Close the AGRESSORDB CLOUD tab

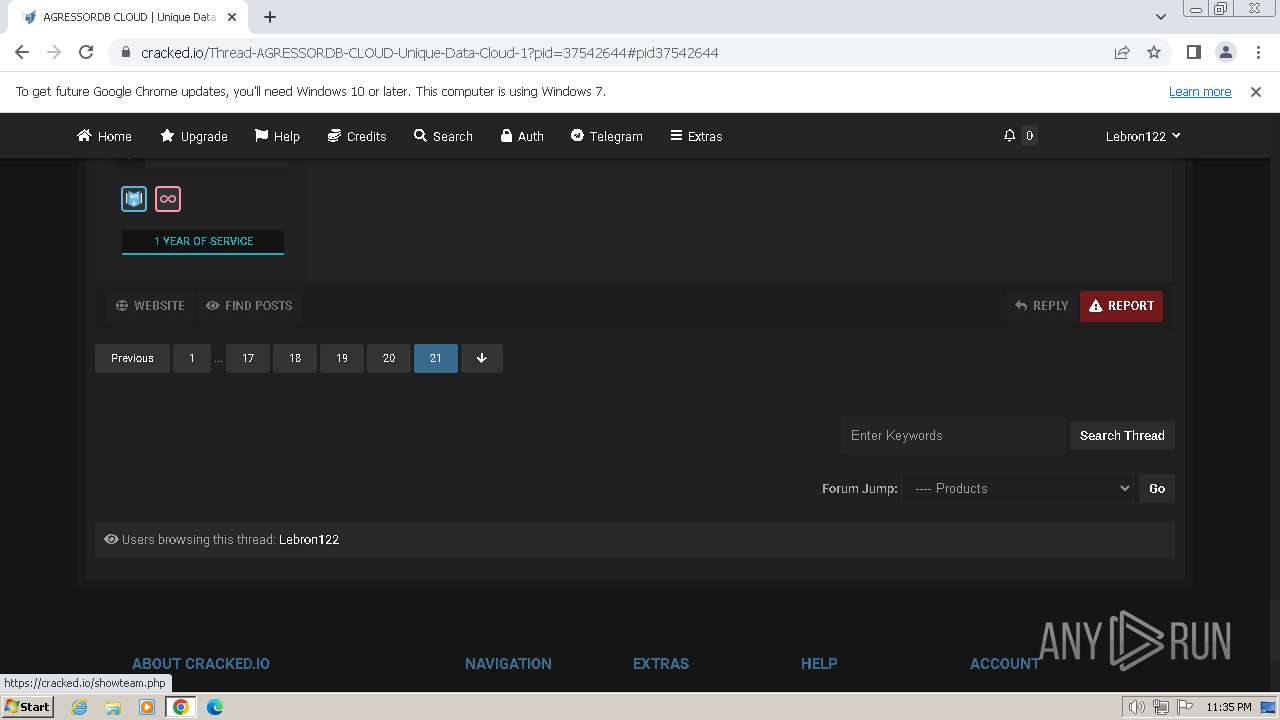(233, 17)
